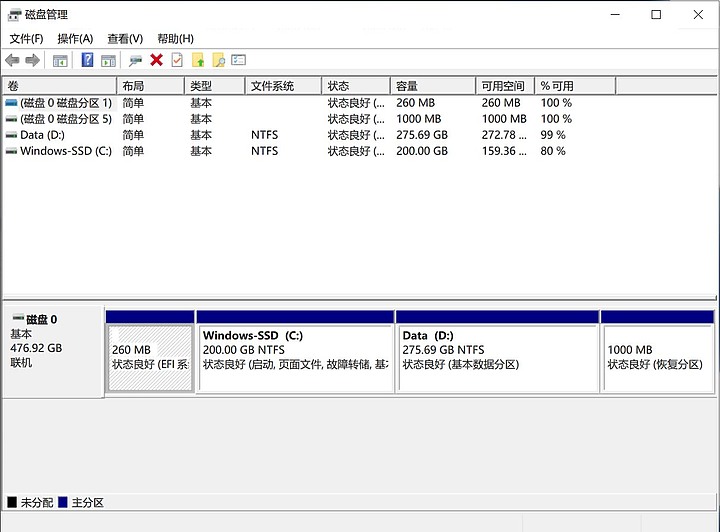This screenshot has height=532, width=720.
Task: Click the 99 % free value
Action: point(553,135)
